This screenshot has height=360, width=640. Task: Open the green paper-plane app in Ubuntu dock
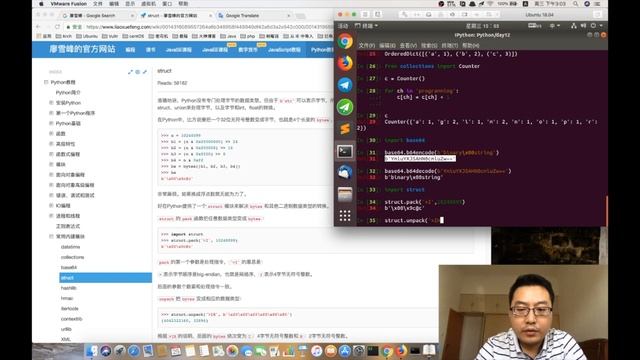345,107
